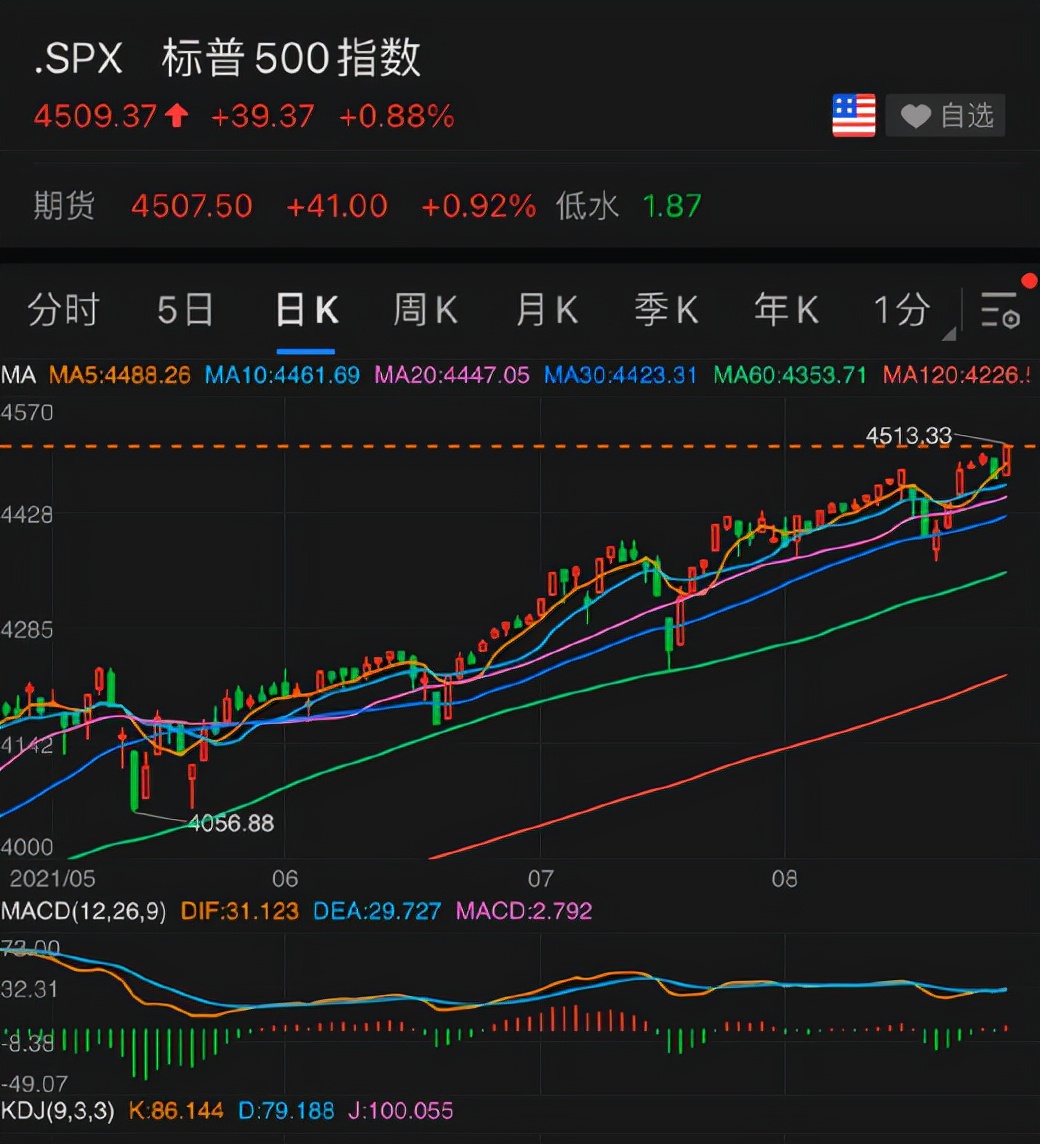Click the MA20:4447.05 indicator value
The width and height of the screenshot is (1040, 1144).
pyautogui.click(x=452, y=375)
